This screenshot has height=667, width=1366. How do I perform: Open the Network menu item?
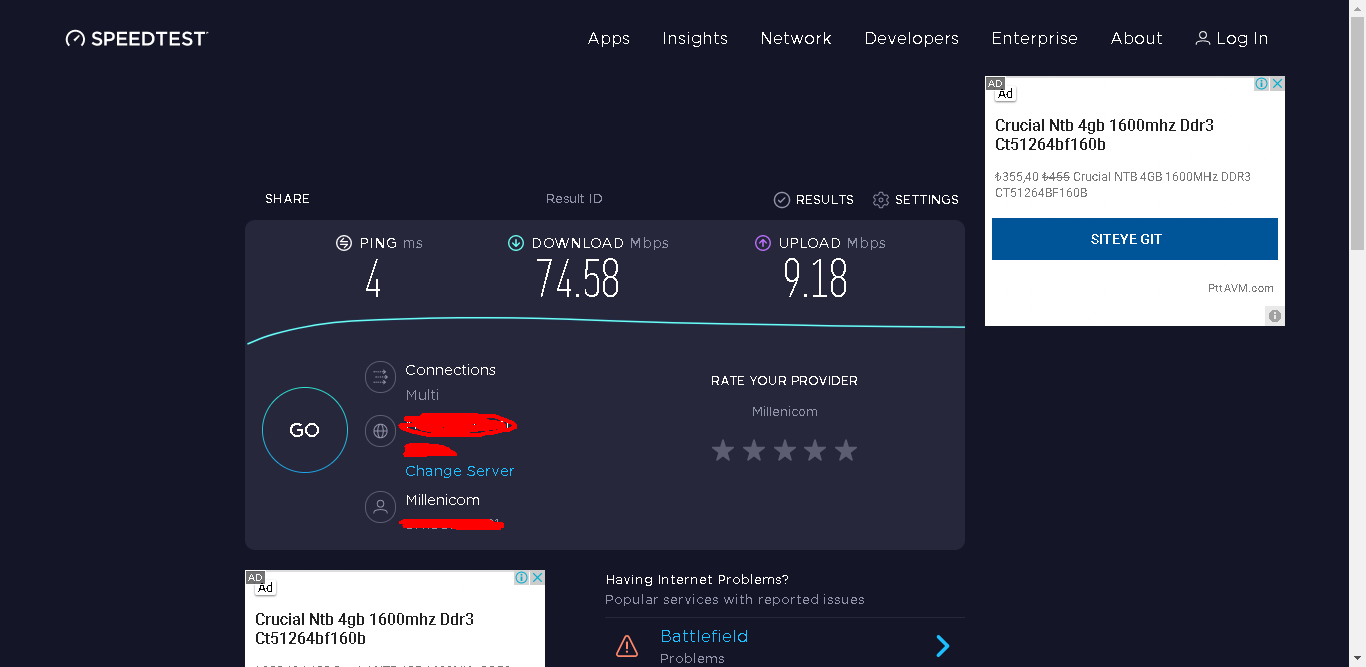tap(796, 38)
